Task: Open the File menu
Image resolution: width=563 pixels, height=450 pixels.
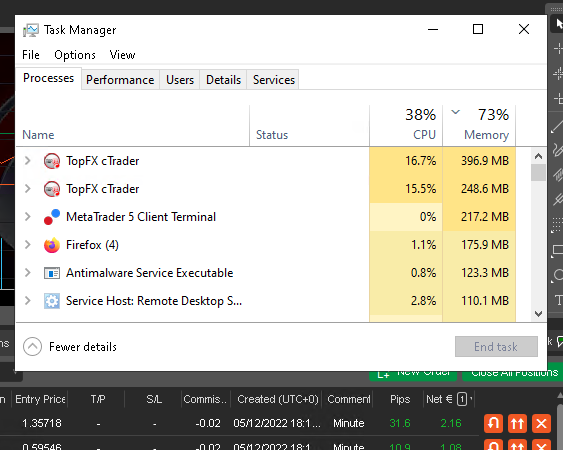Action: (x=31, y=55)
